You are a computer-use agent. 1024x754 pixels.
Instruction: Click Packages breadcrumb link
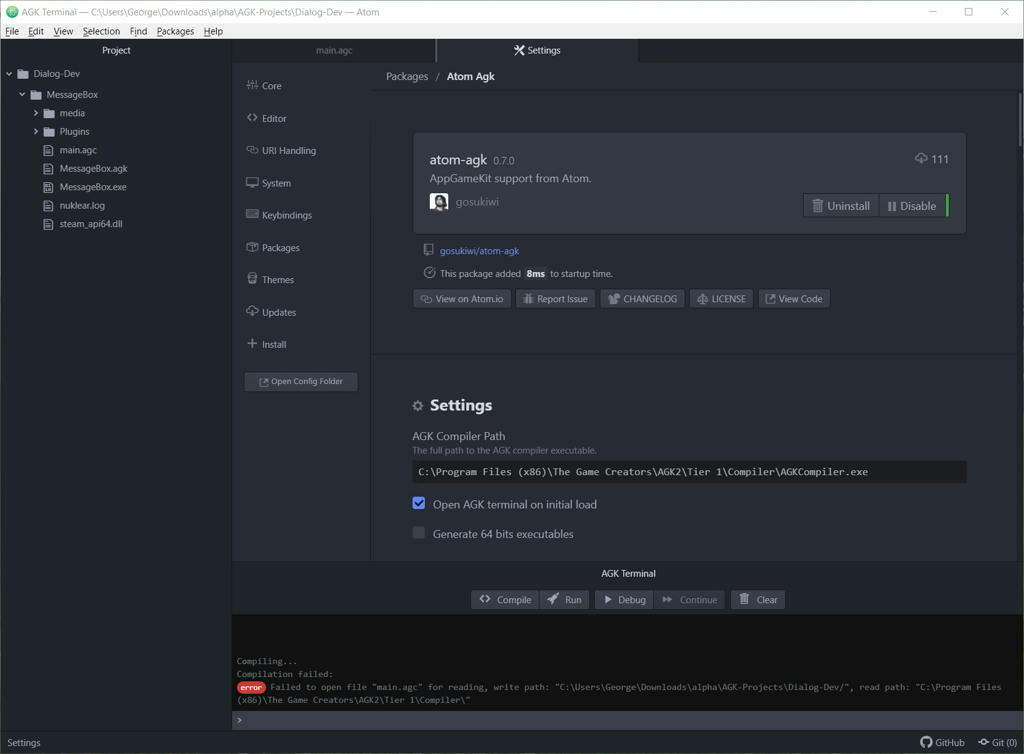tap(407, 76)
